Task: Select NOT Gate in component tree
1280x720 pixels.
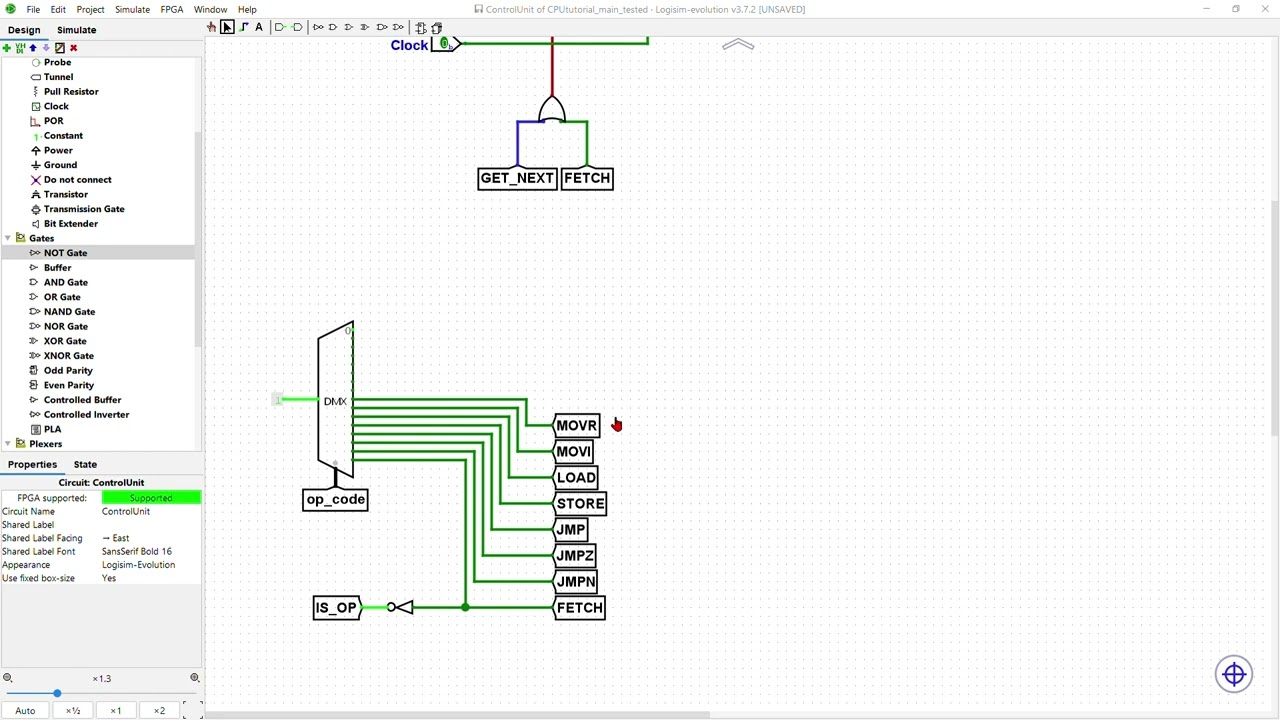Action: pos(65,253)
